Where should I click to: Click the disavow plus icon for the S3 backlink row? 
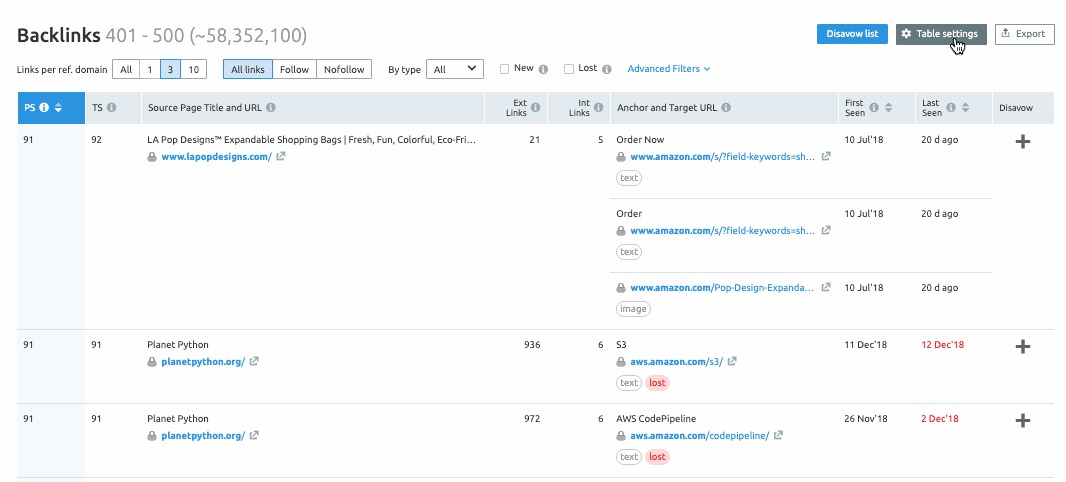pyautogui.click(x=1022, y=347)
